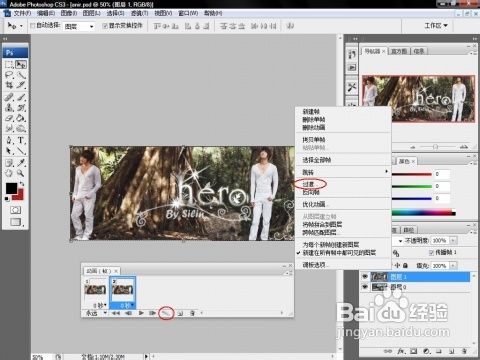
Task: Select the Eyedropper tool
Action: tap(21, 163)
